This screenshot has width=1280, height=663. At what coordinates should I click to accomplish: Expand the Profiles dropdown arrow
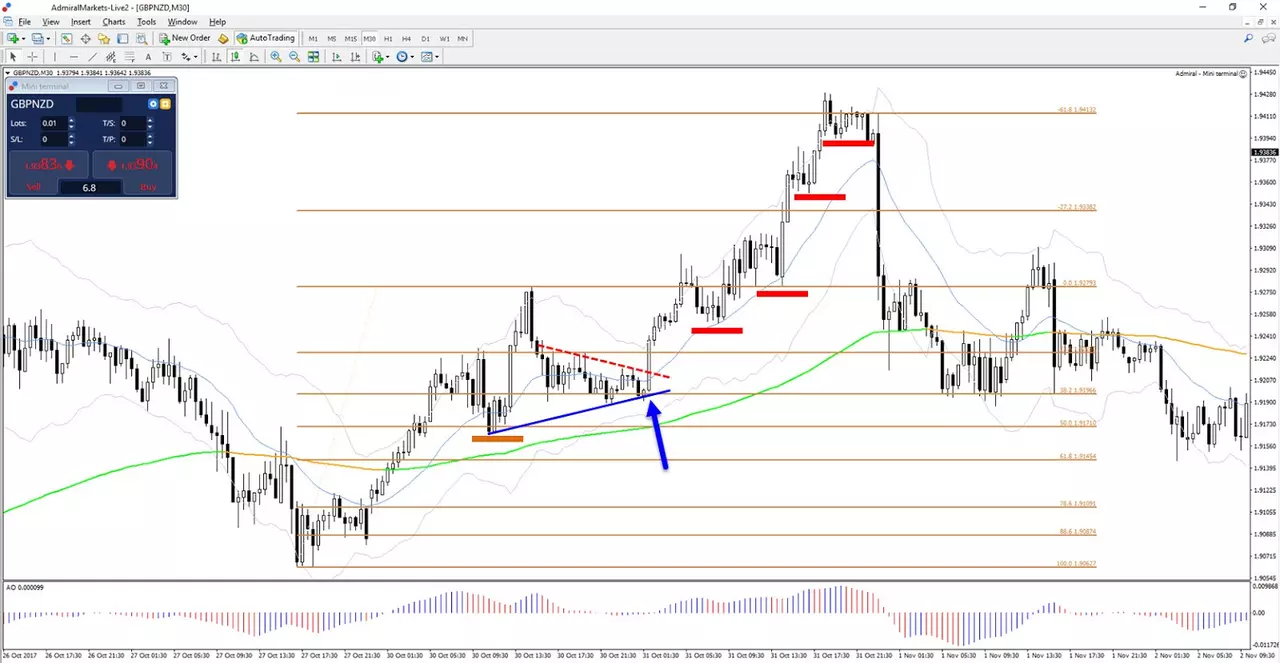tap(48, 38)
